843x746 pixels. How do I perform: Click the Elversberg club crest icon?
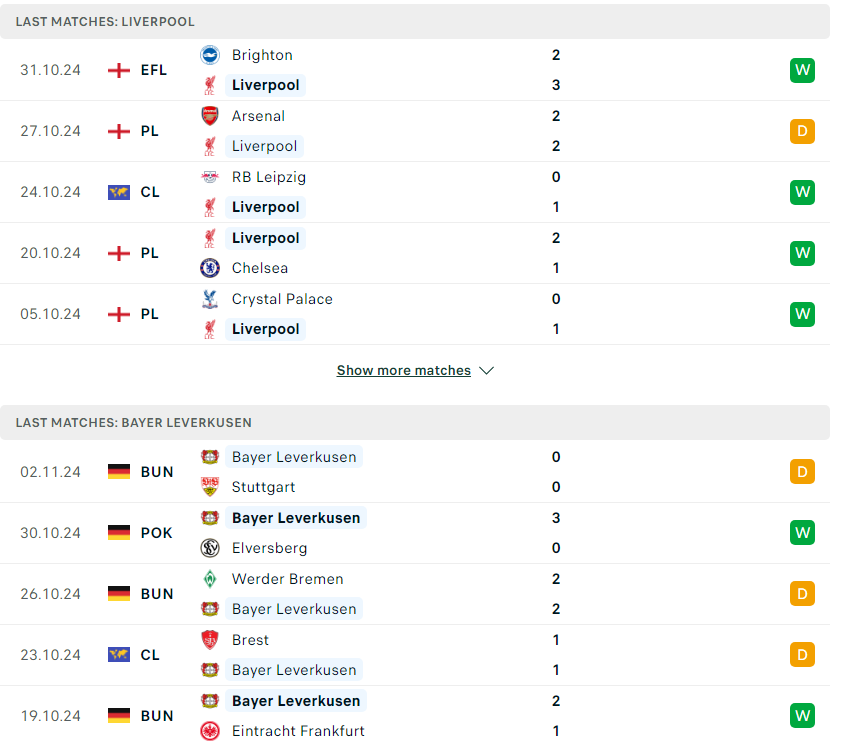click(210, 548)
